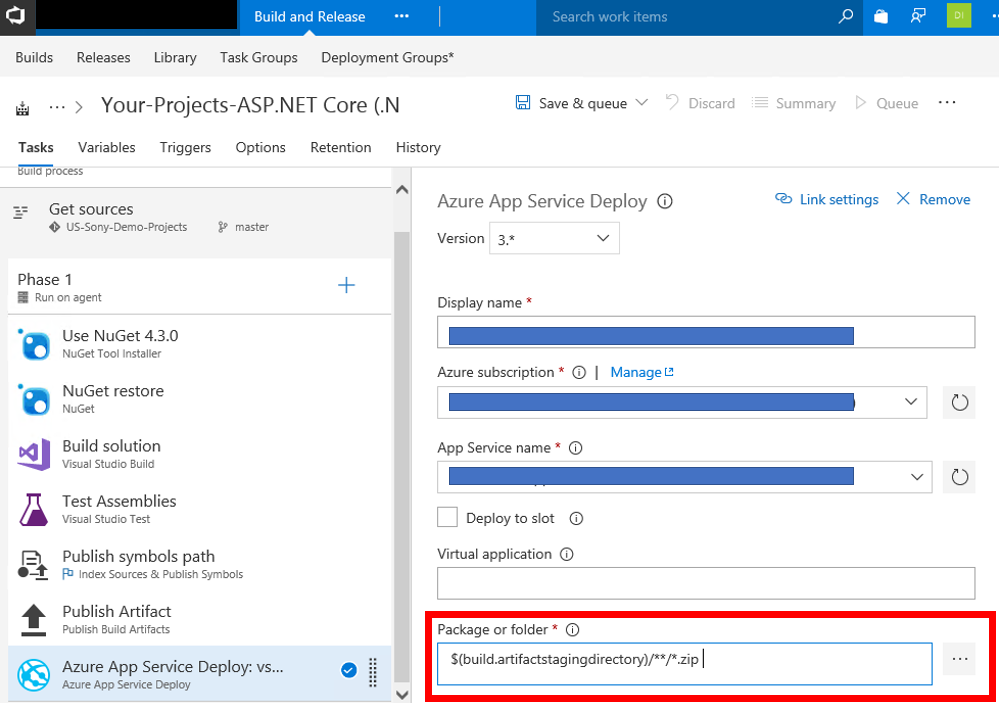The height and width of the screenshot is (703, 999).
Task: Enable the Deploy to slot checkbox
Action: pos(447,517)
